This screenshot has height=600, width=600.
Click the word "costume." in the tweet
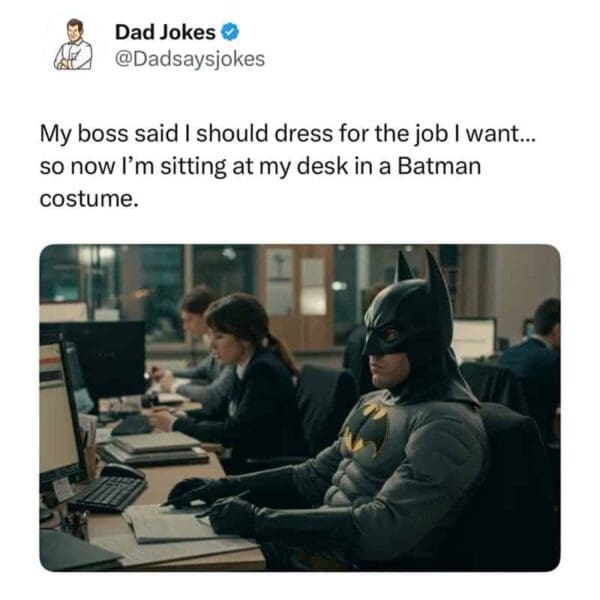point(89,199)
